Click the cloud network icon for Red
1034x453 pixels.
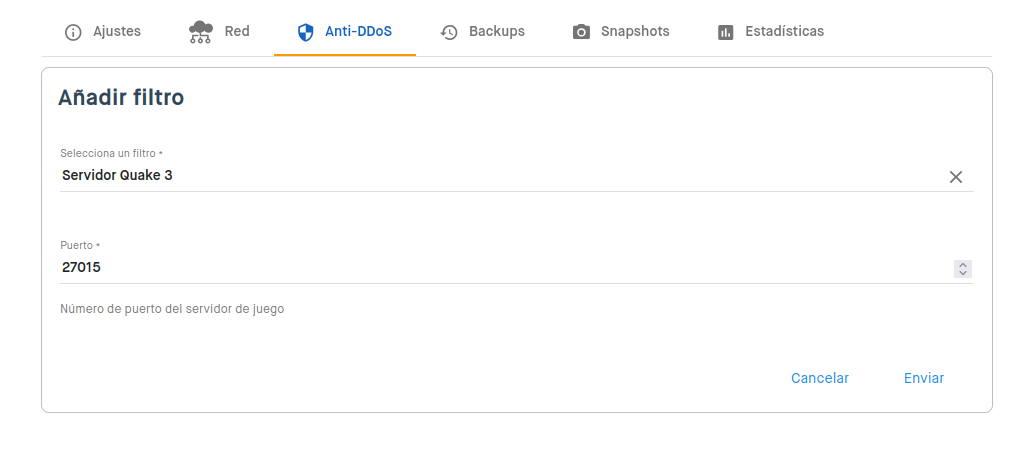(200, 32)
